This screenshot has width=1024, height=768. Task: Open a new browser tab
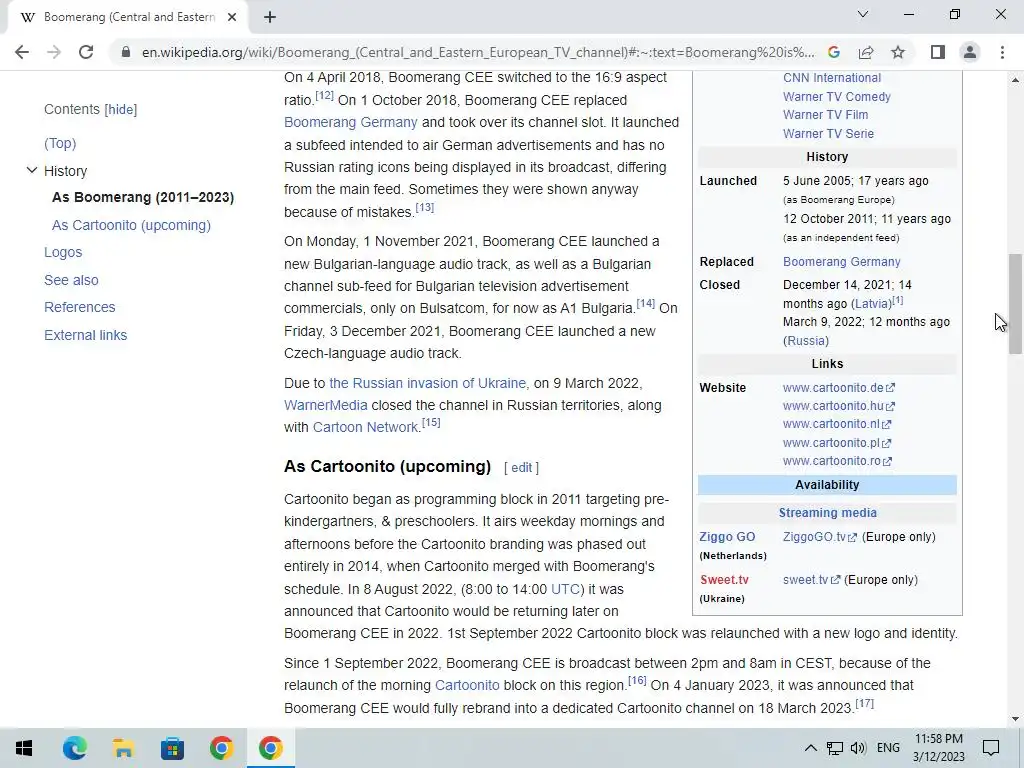[270, 17]
